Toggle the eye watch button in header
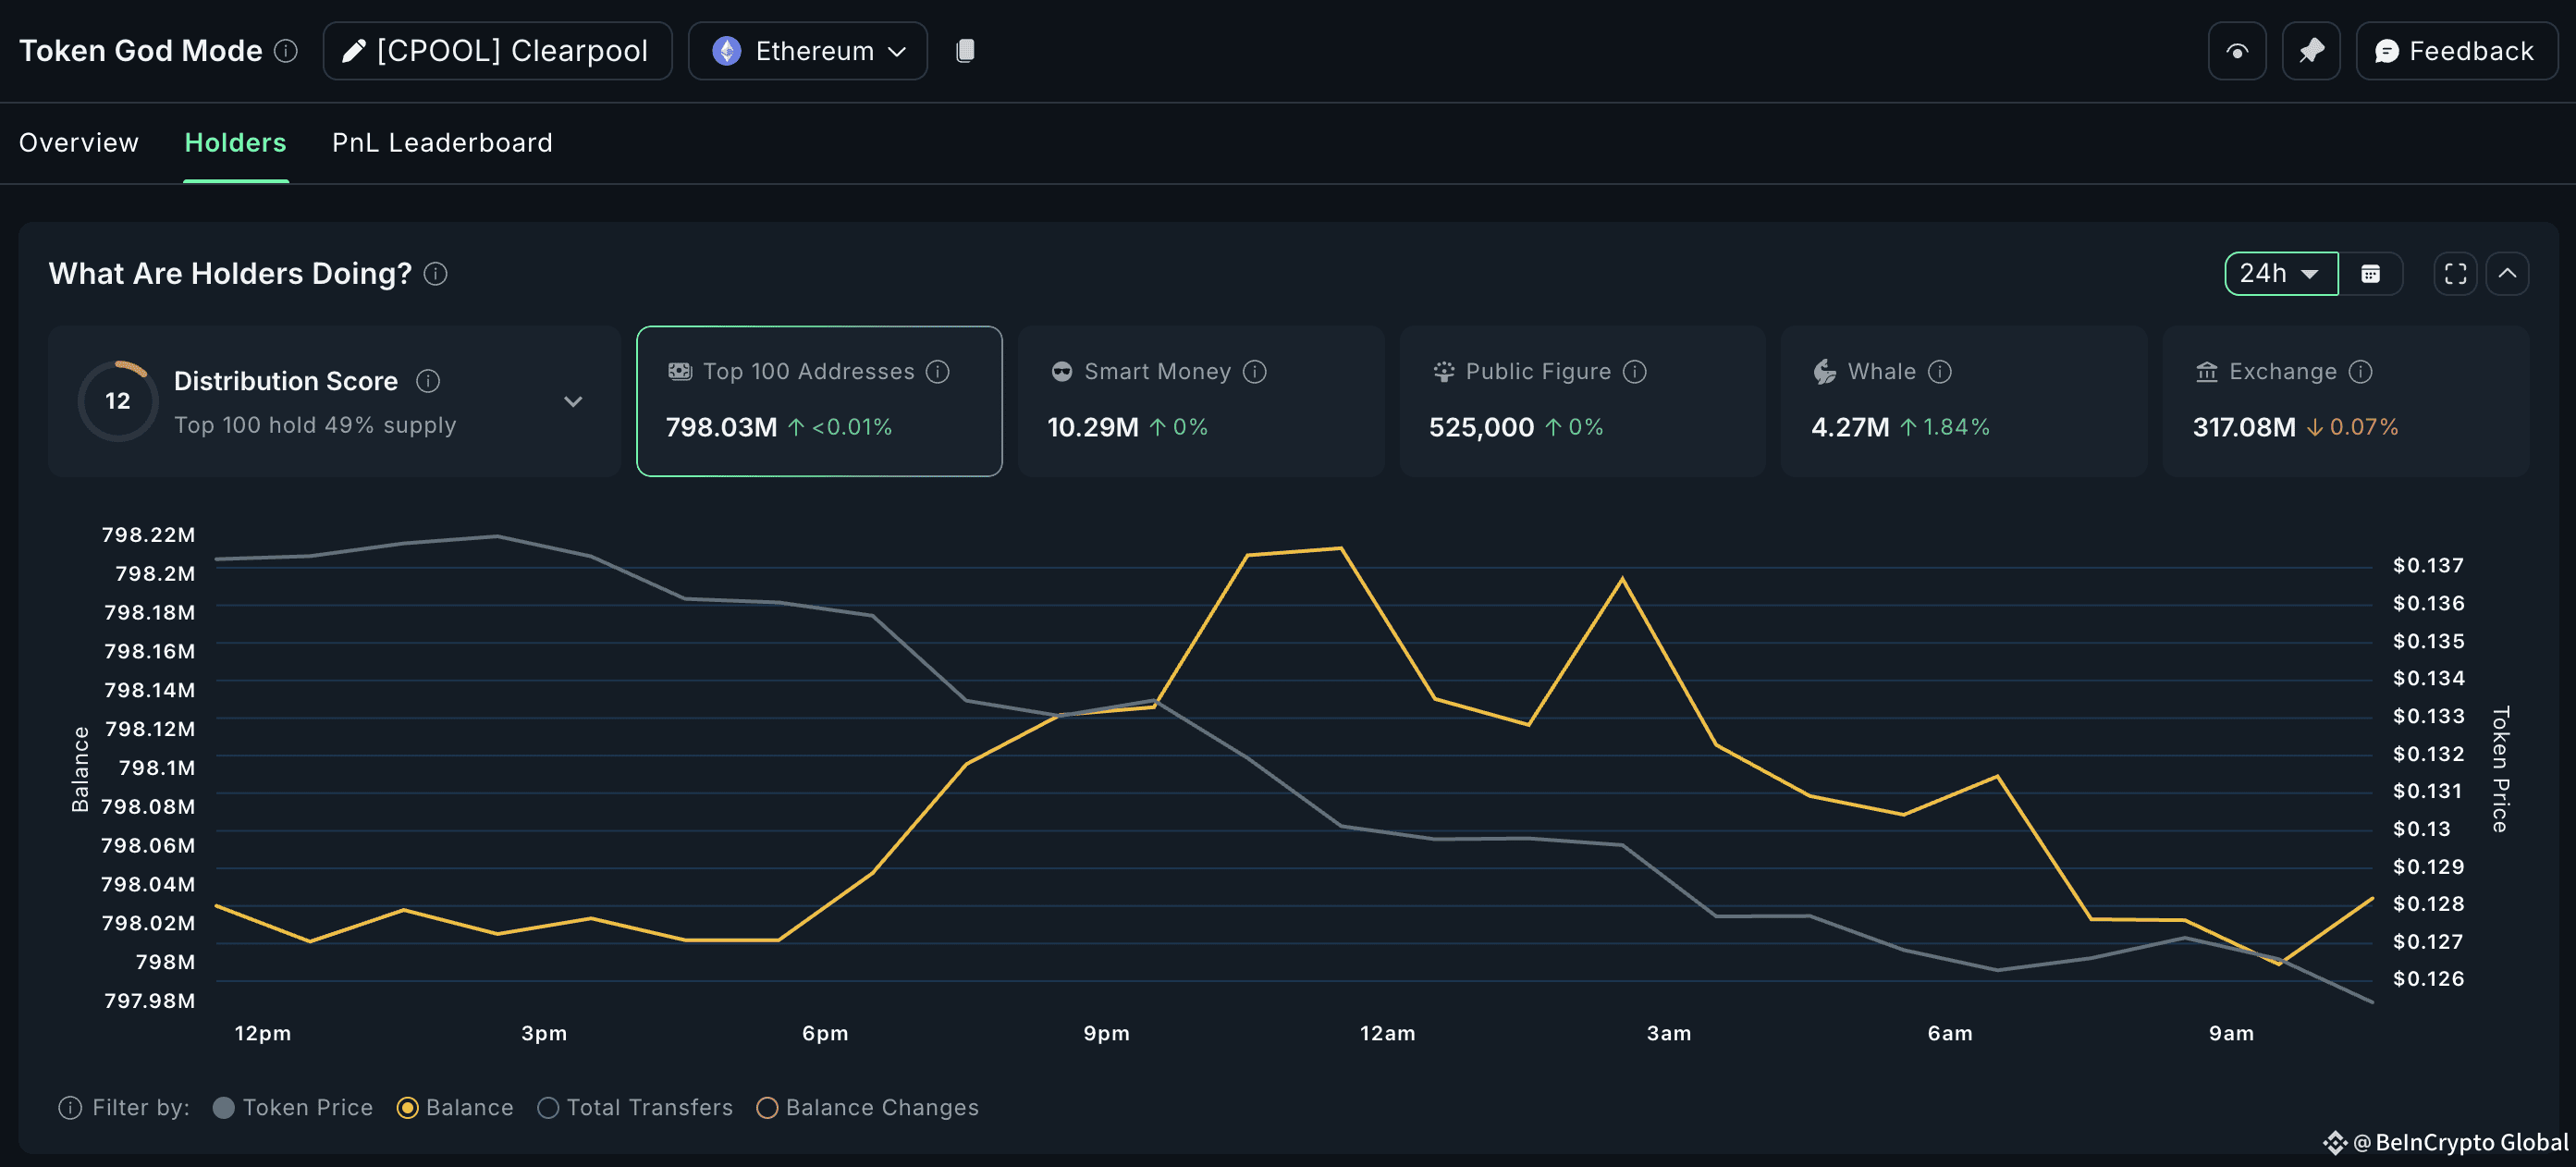 2237,51
